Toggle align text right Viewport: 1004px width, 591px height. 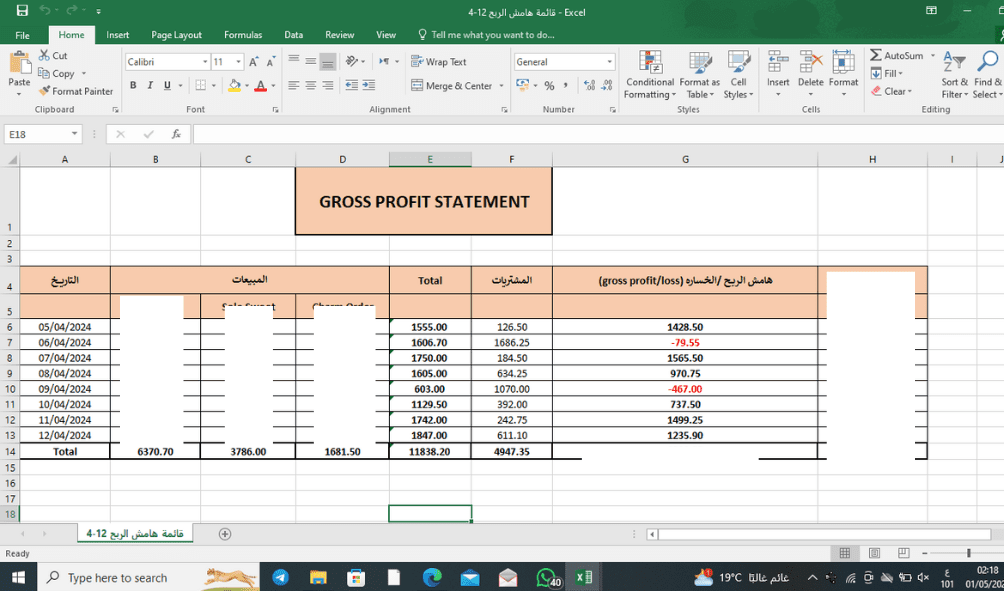(327, 85)
